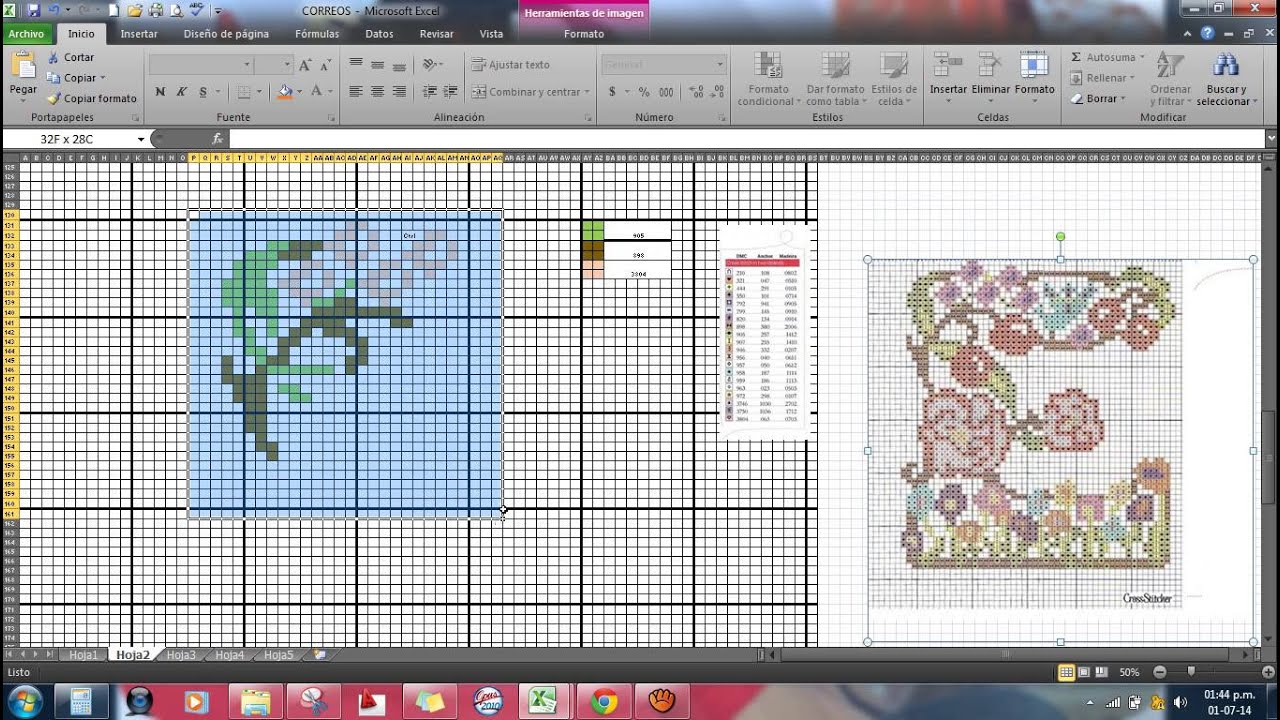Align text to middle vertically
The width and height of the screenshot is (1280, 720).
[x=378, y=65]
